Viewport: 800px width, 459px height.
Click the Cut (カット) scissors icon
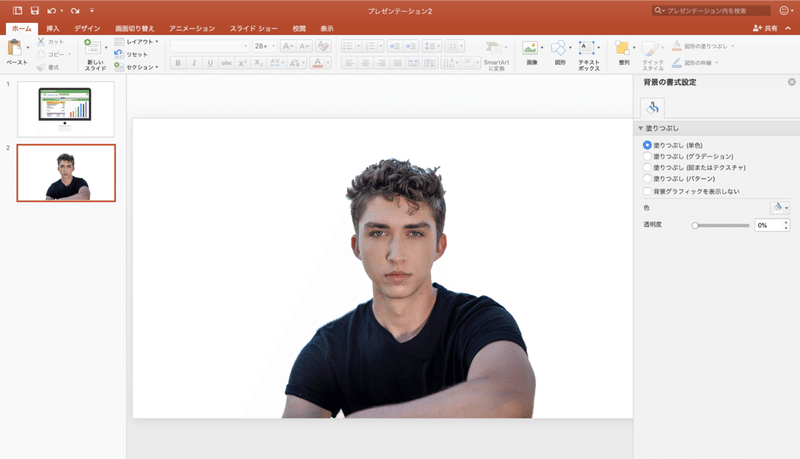tap(41, 41)
